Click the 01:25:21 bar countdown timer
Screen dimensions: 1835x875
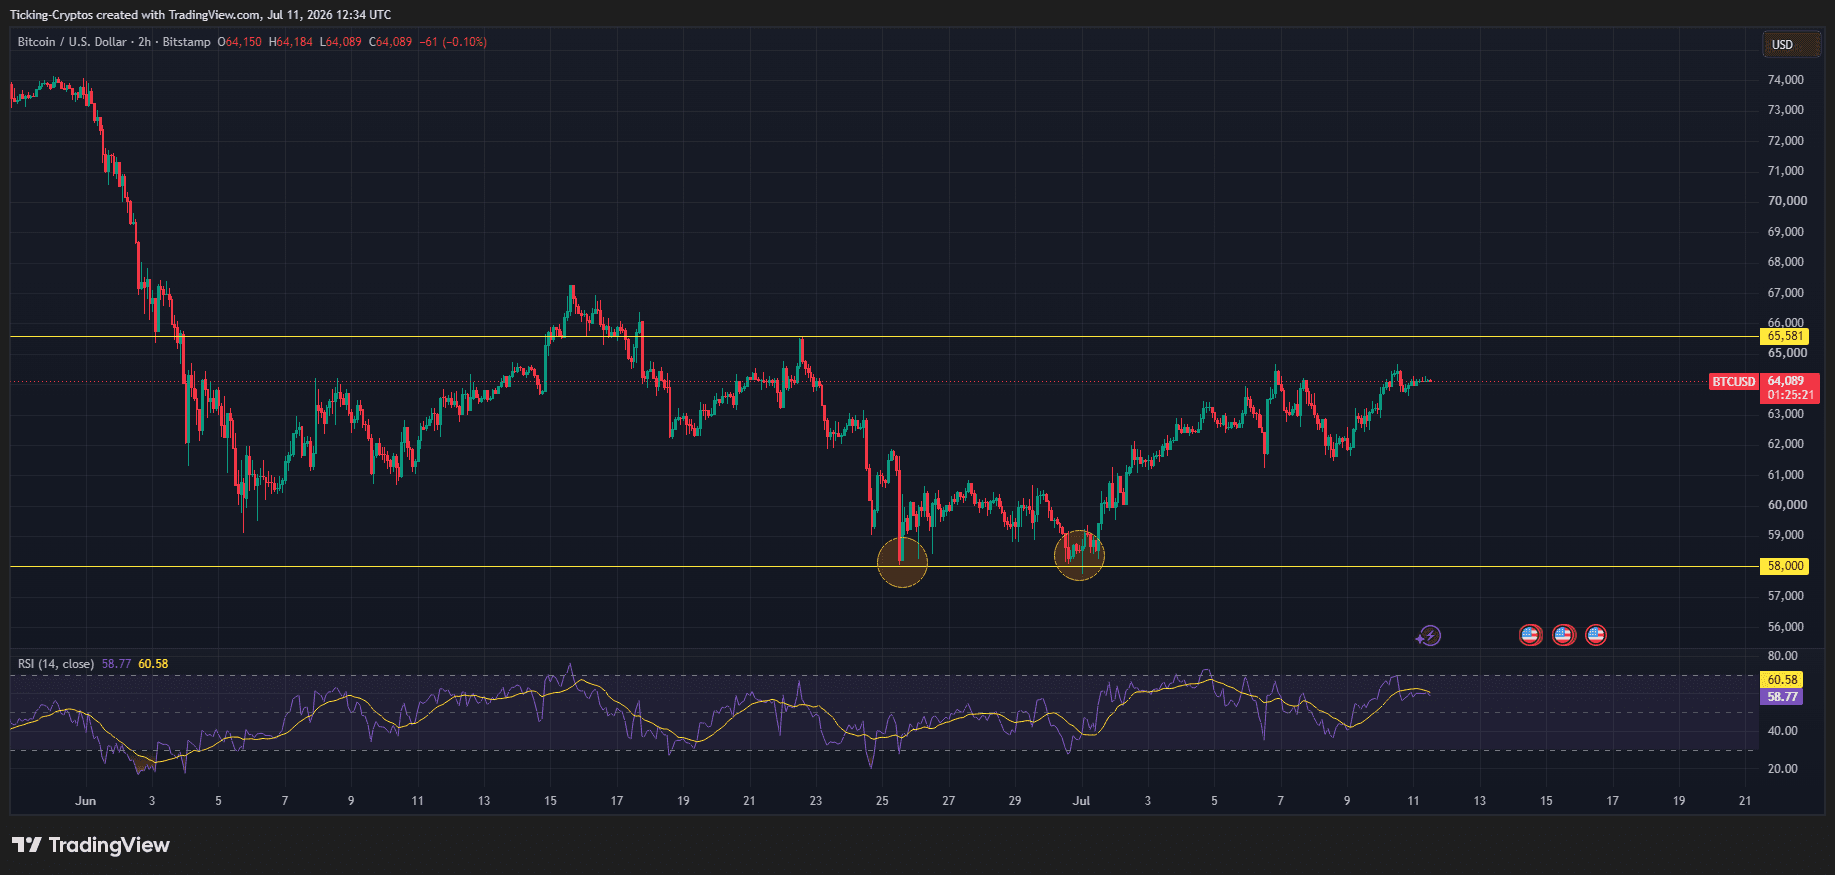point(1788,395)
